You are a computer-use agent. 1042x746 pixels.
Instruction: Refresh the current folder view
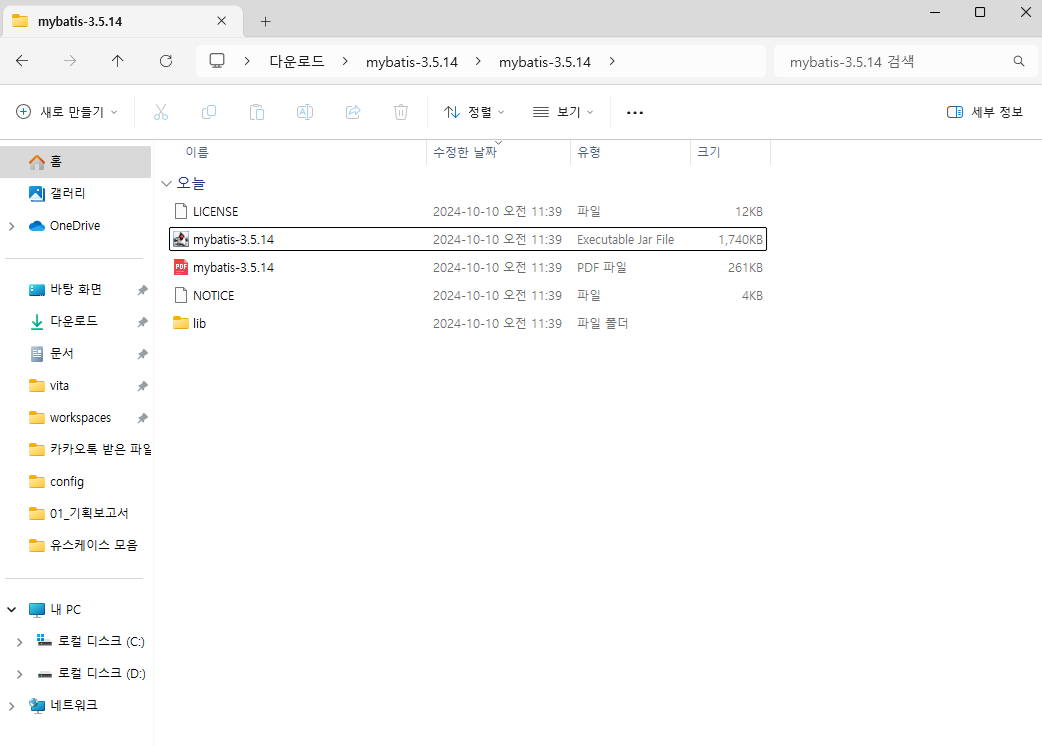tap(166, 61)
